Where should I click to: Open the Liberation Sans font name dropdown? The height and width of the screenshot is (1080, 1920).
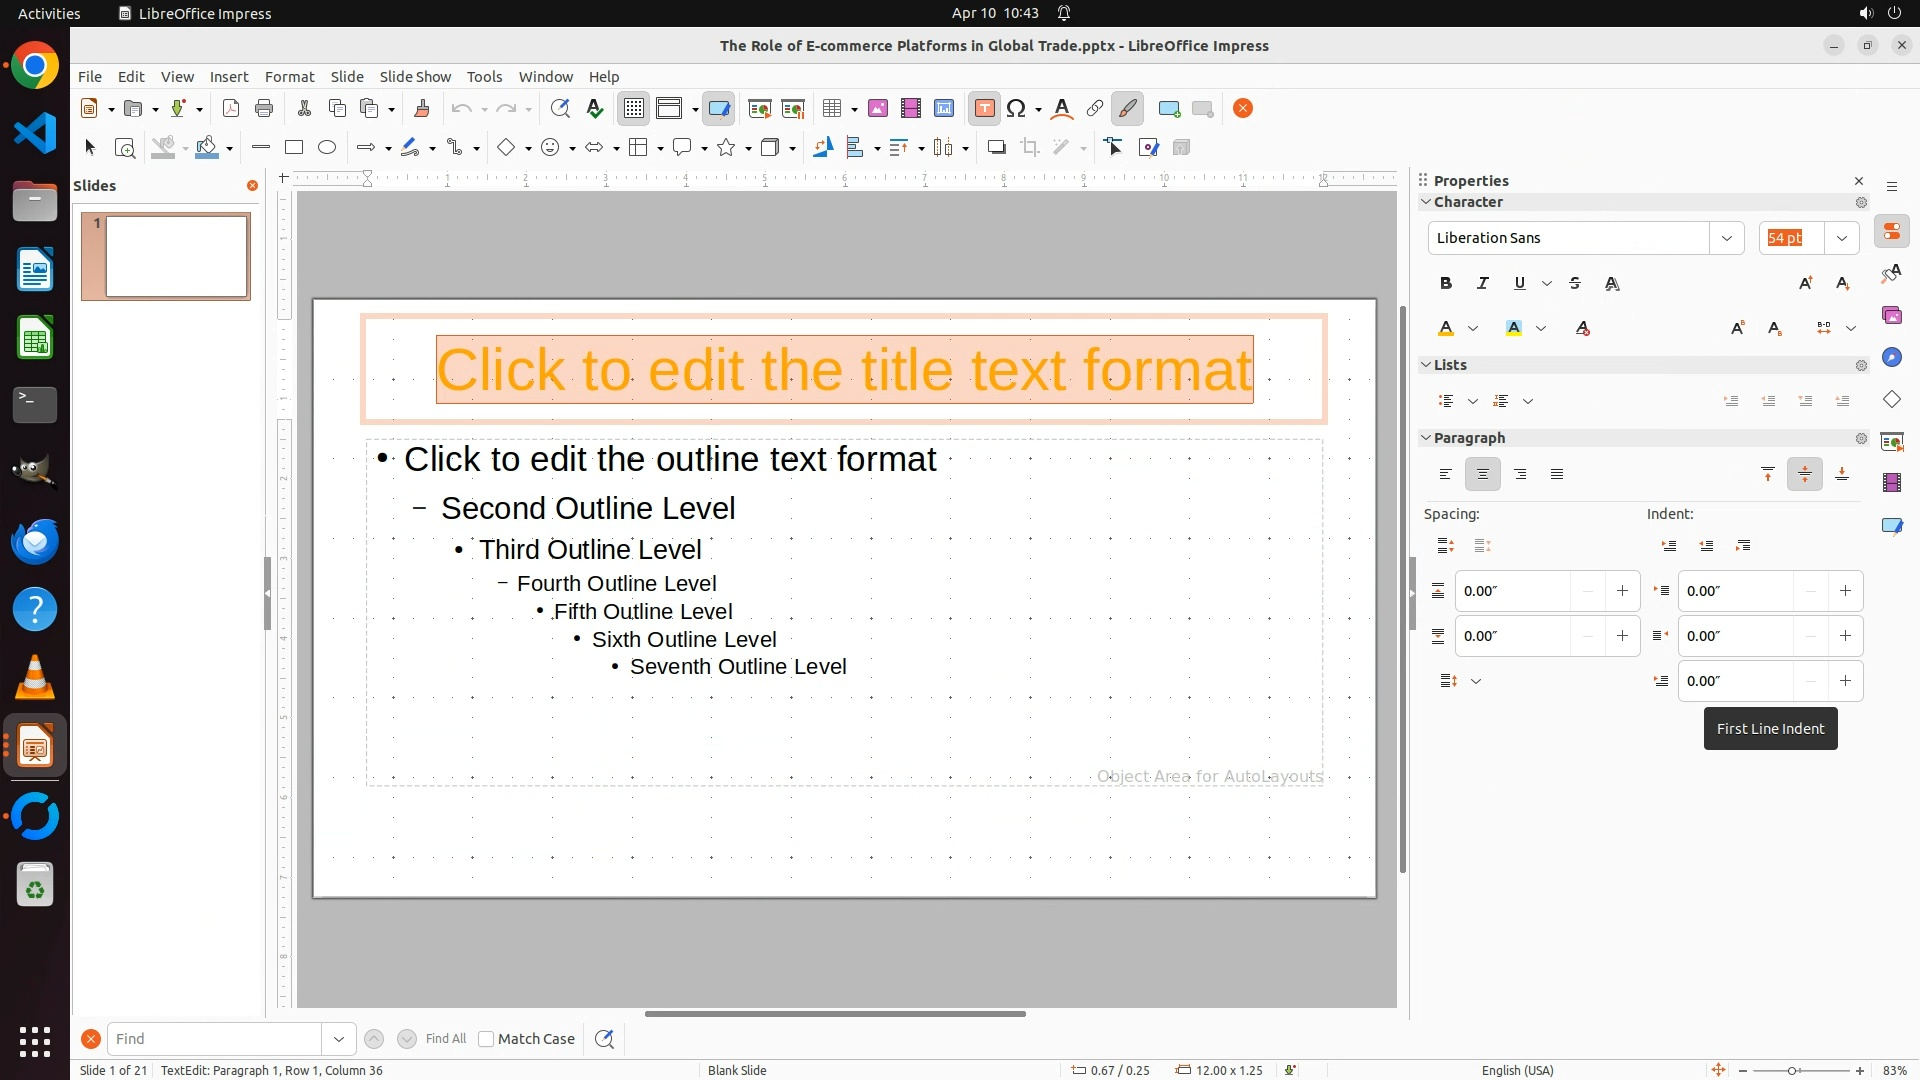tap(1726, 238)
